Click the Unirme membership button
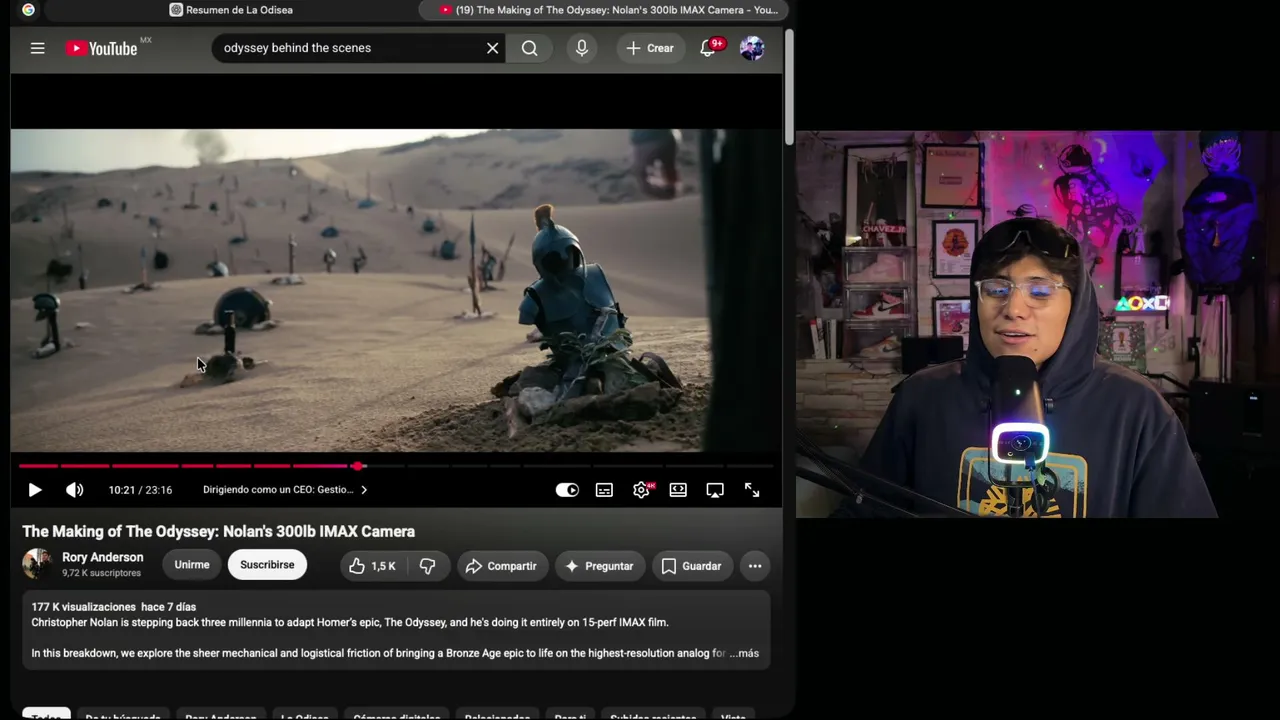This screenshot has width=1280, height=720. pyautogui.click(x=192, y=565)
